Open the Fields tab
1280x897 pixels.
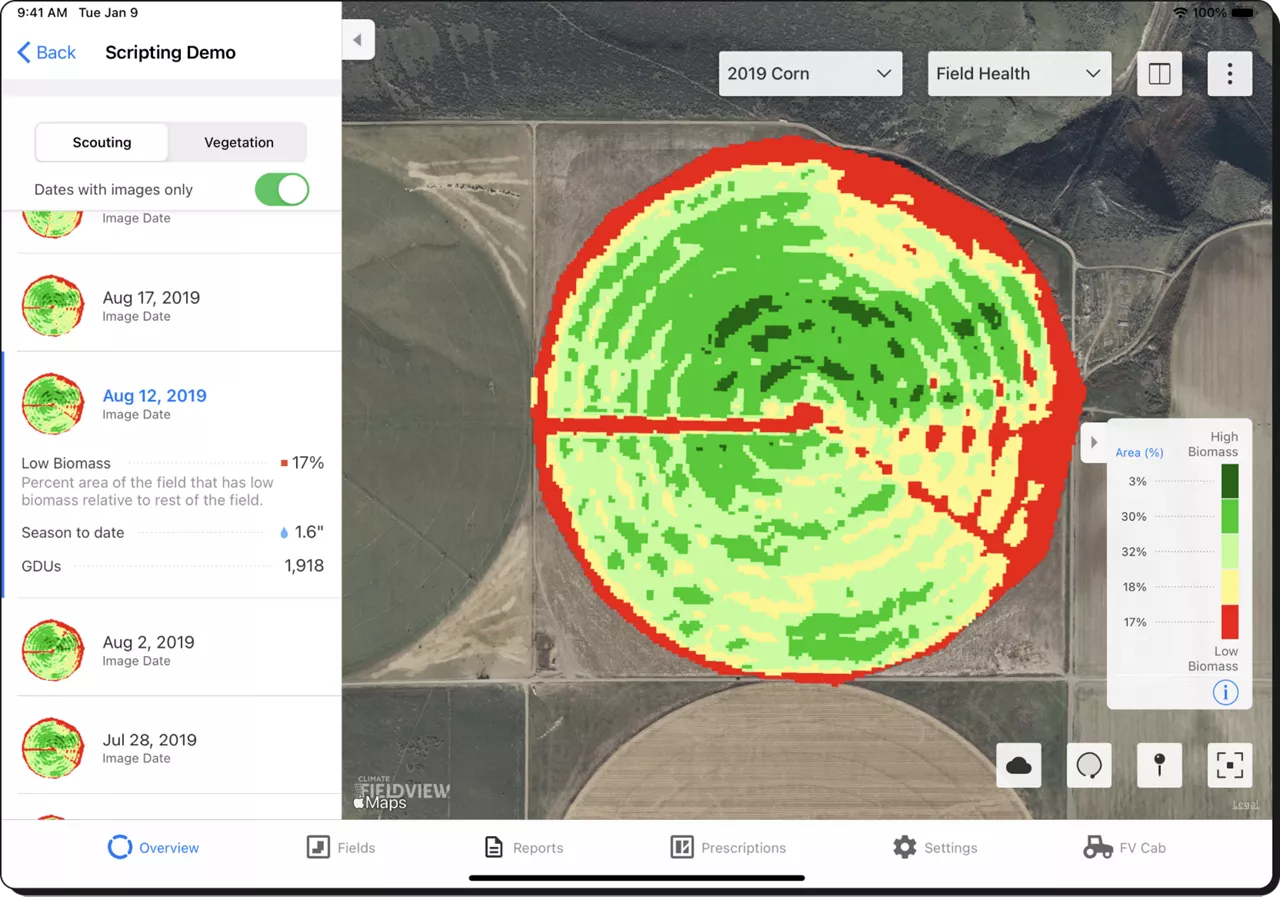point(341,848)
